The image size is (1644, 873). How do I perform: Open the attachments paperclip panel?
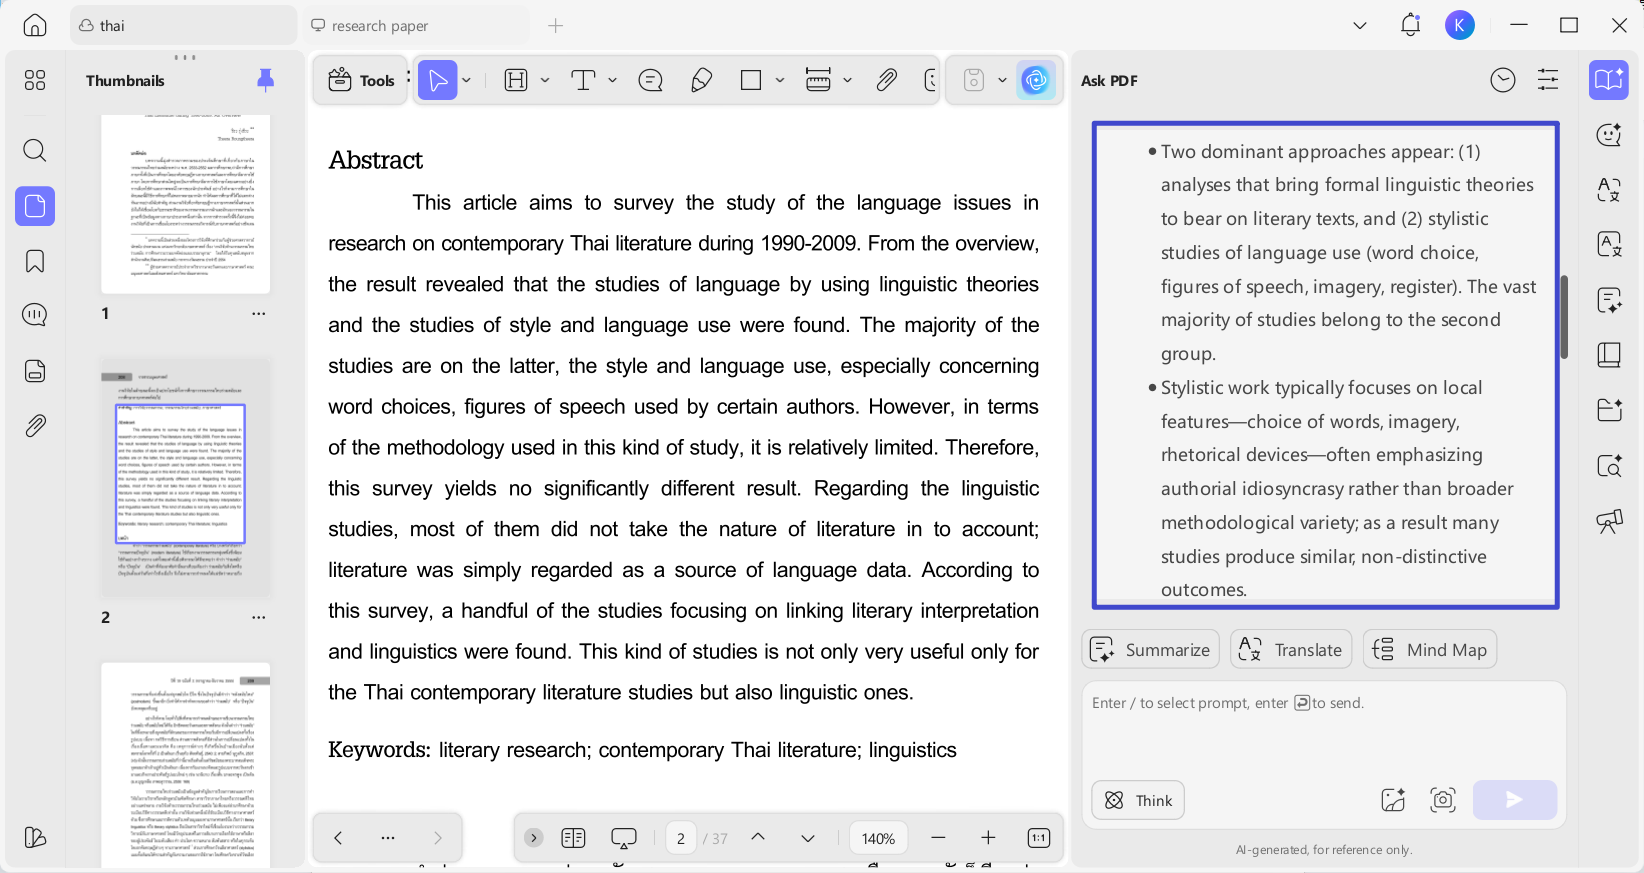pos(35,426)
